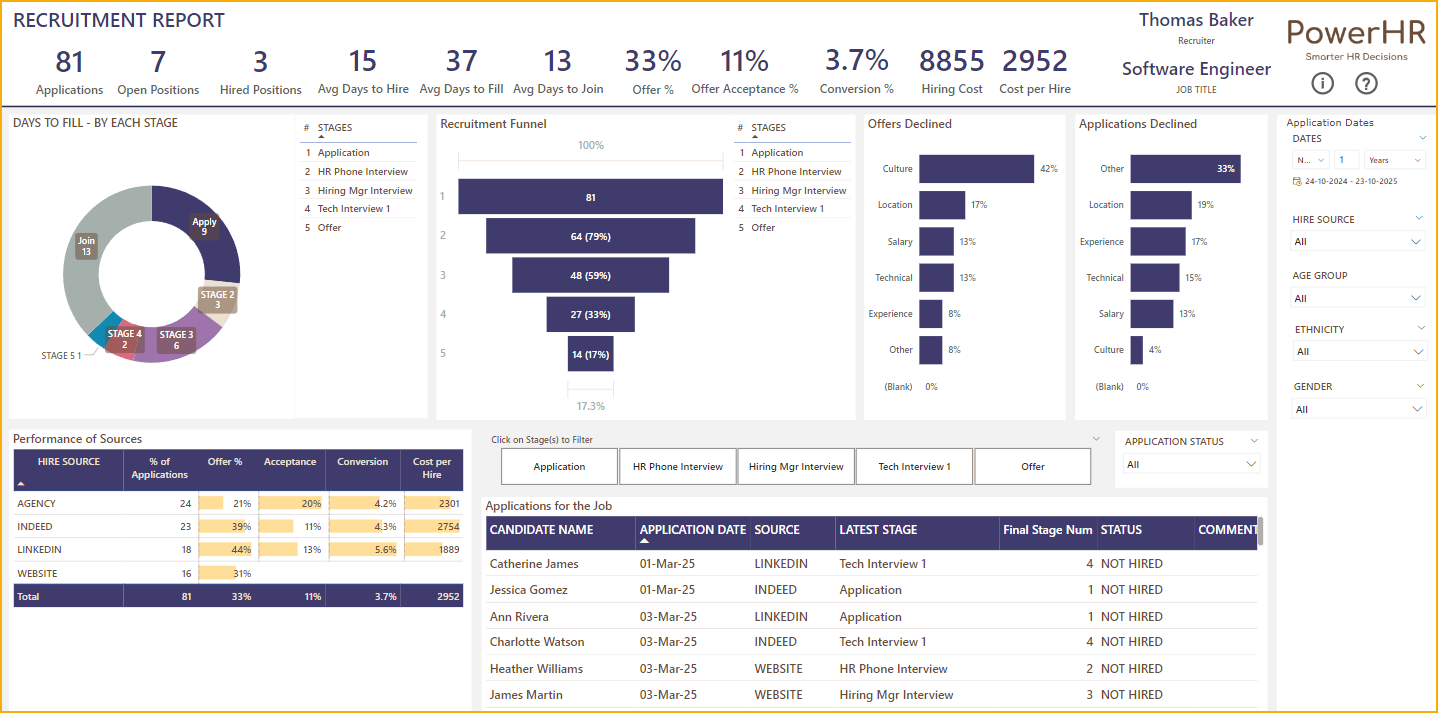Click the Offer stage filter button
The image size is (1438, 713).
pyautogui.click(x=1032, y=467)
